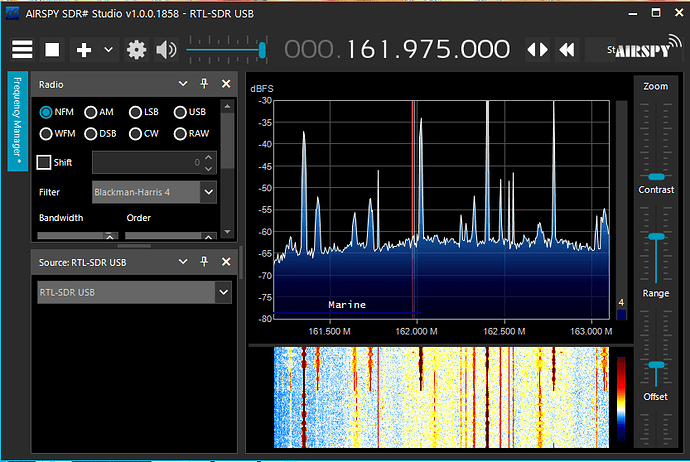Open the Radio panel options chevron
690x462 pixels.
click(x=183, y=85)
